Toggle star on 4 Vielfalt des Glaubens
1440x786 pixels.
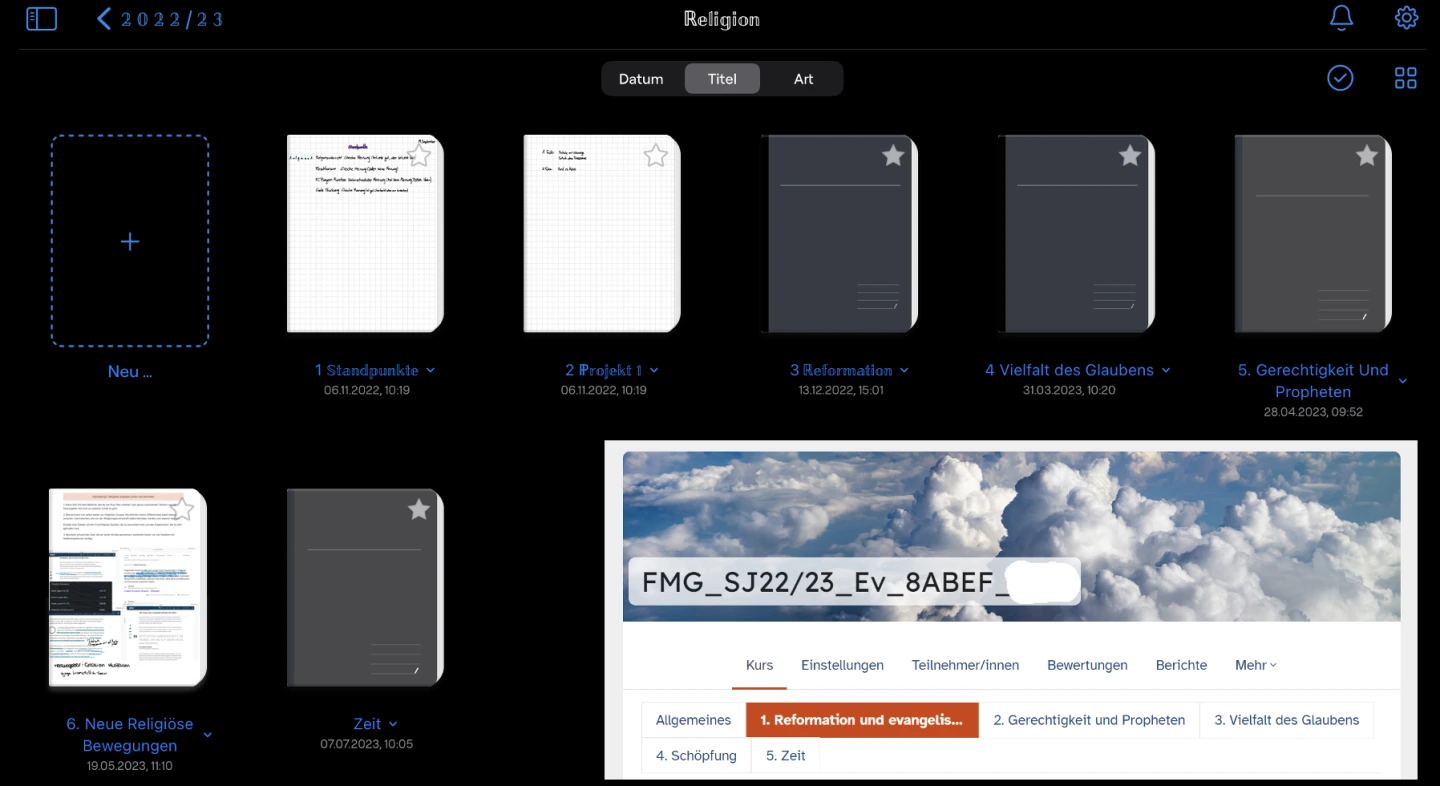coord(1130,155)
